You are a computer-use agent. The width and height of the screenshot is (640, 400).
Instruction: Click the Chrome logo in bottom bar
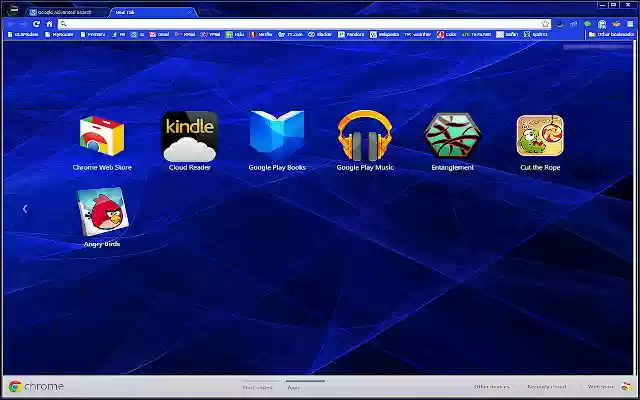(x=36, y=386)
